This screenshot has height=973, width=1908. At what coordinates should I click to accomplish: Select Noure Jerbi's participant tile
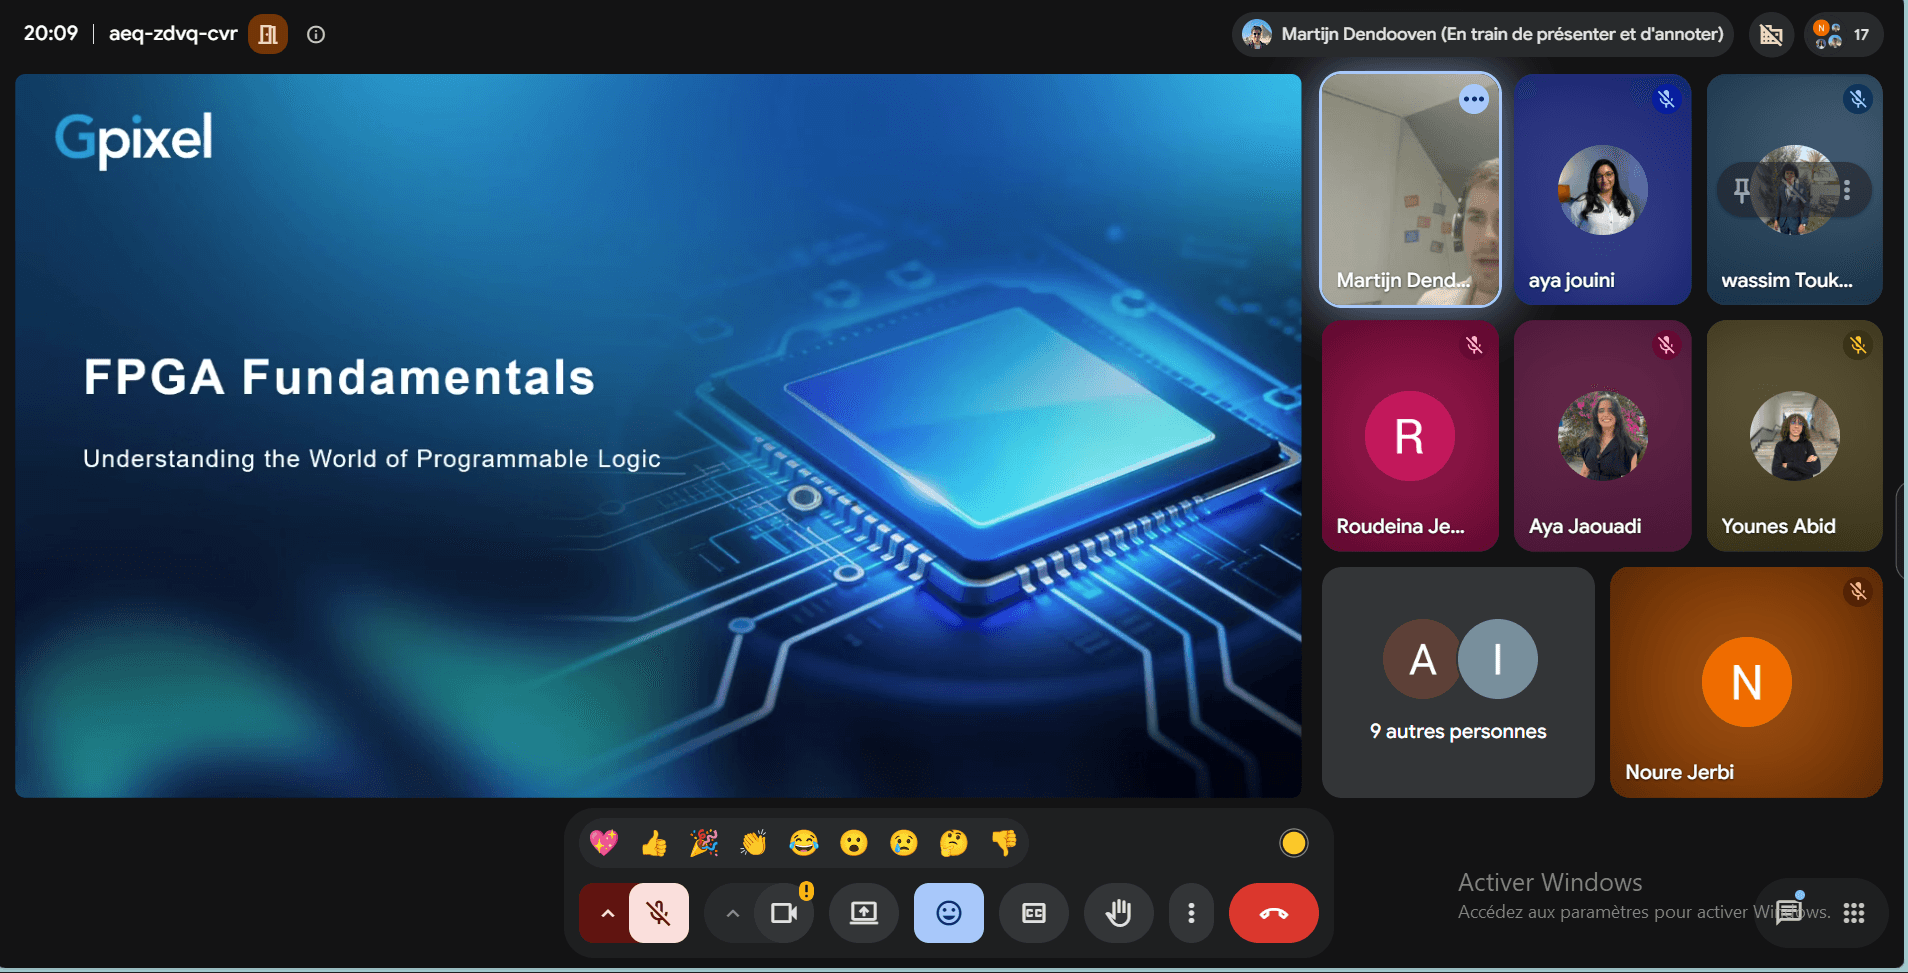pos(1746,682)
